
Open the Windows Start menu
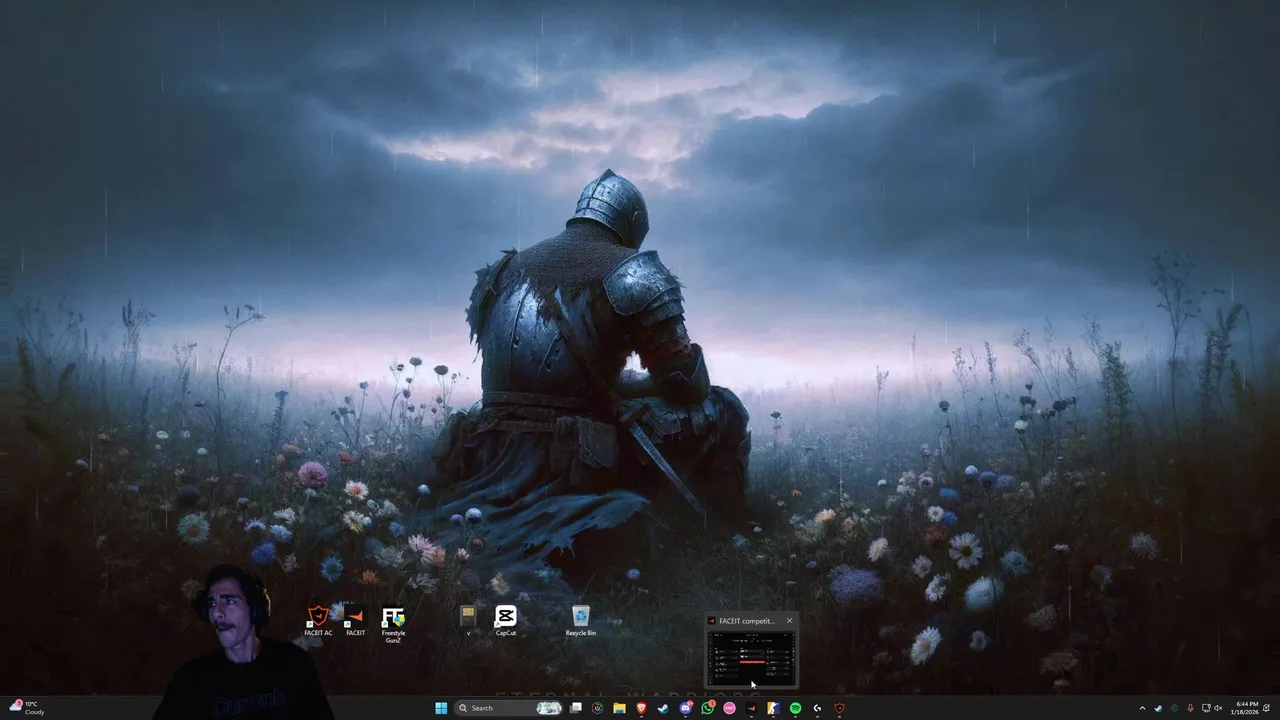point(441,708)
